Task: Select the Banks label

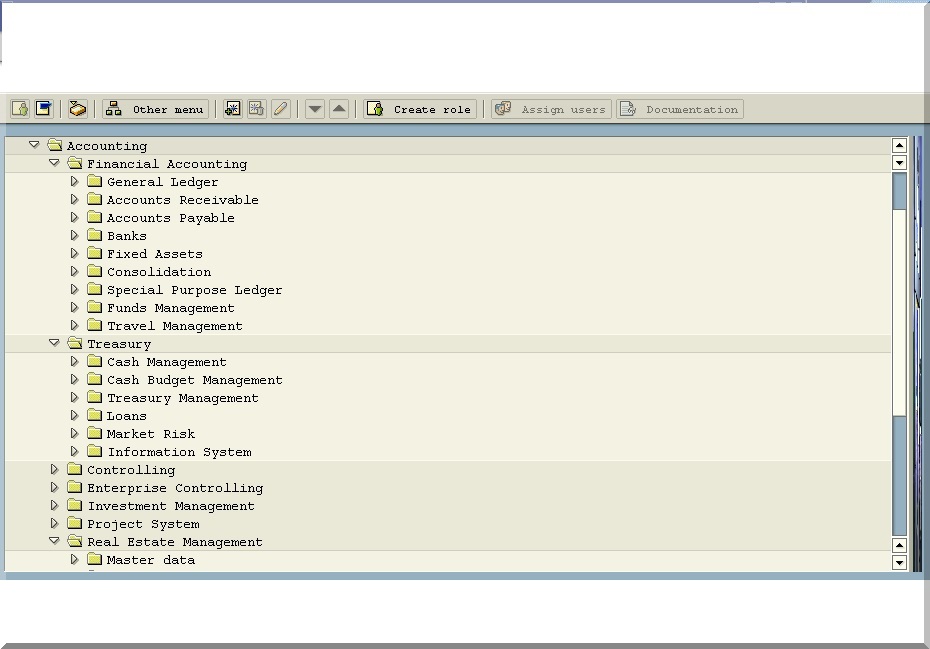Action: coord(127,236)
